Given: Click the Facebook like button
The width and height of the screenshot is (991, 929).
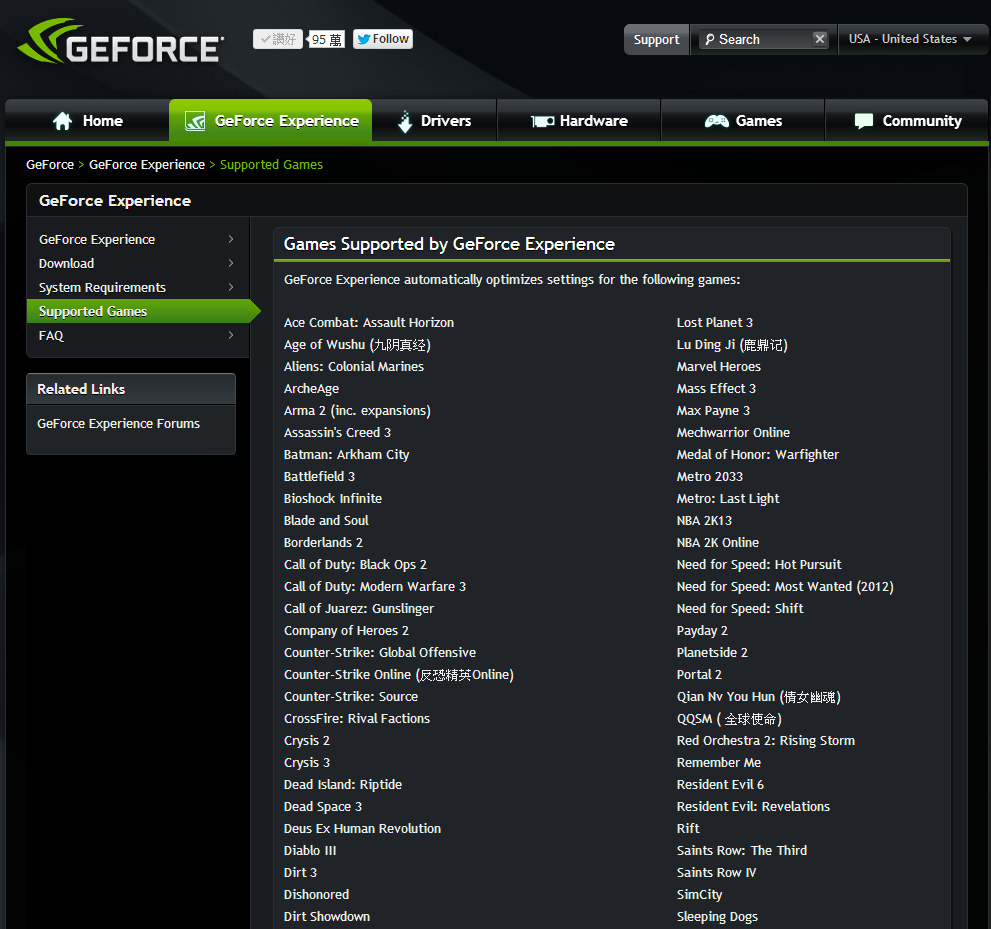Looking at the screenshot, I should pyautogui.click(x=277, y=39).
